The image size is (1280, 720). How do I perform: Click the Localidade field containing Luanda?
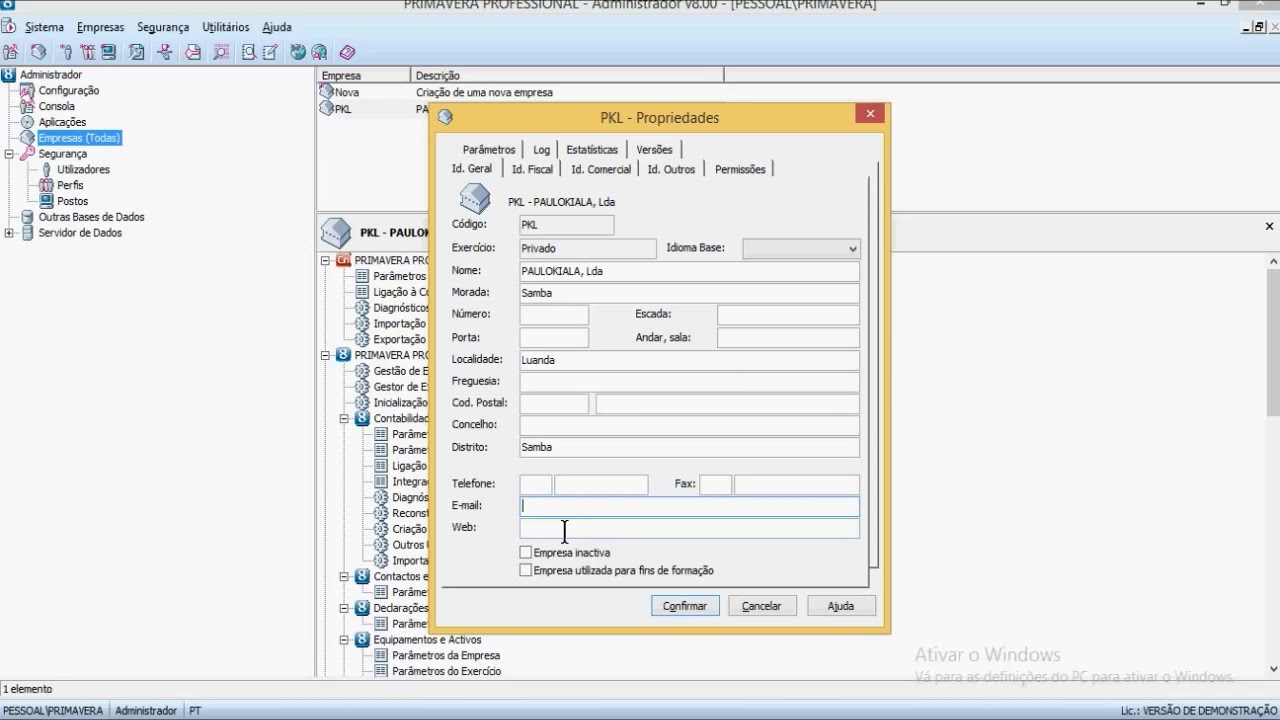coord(689,360)
